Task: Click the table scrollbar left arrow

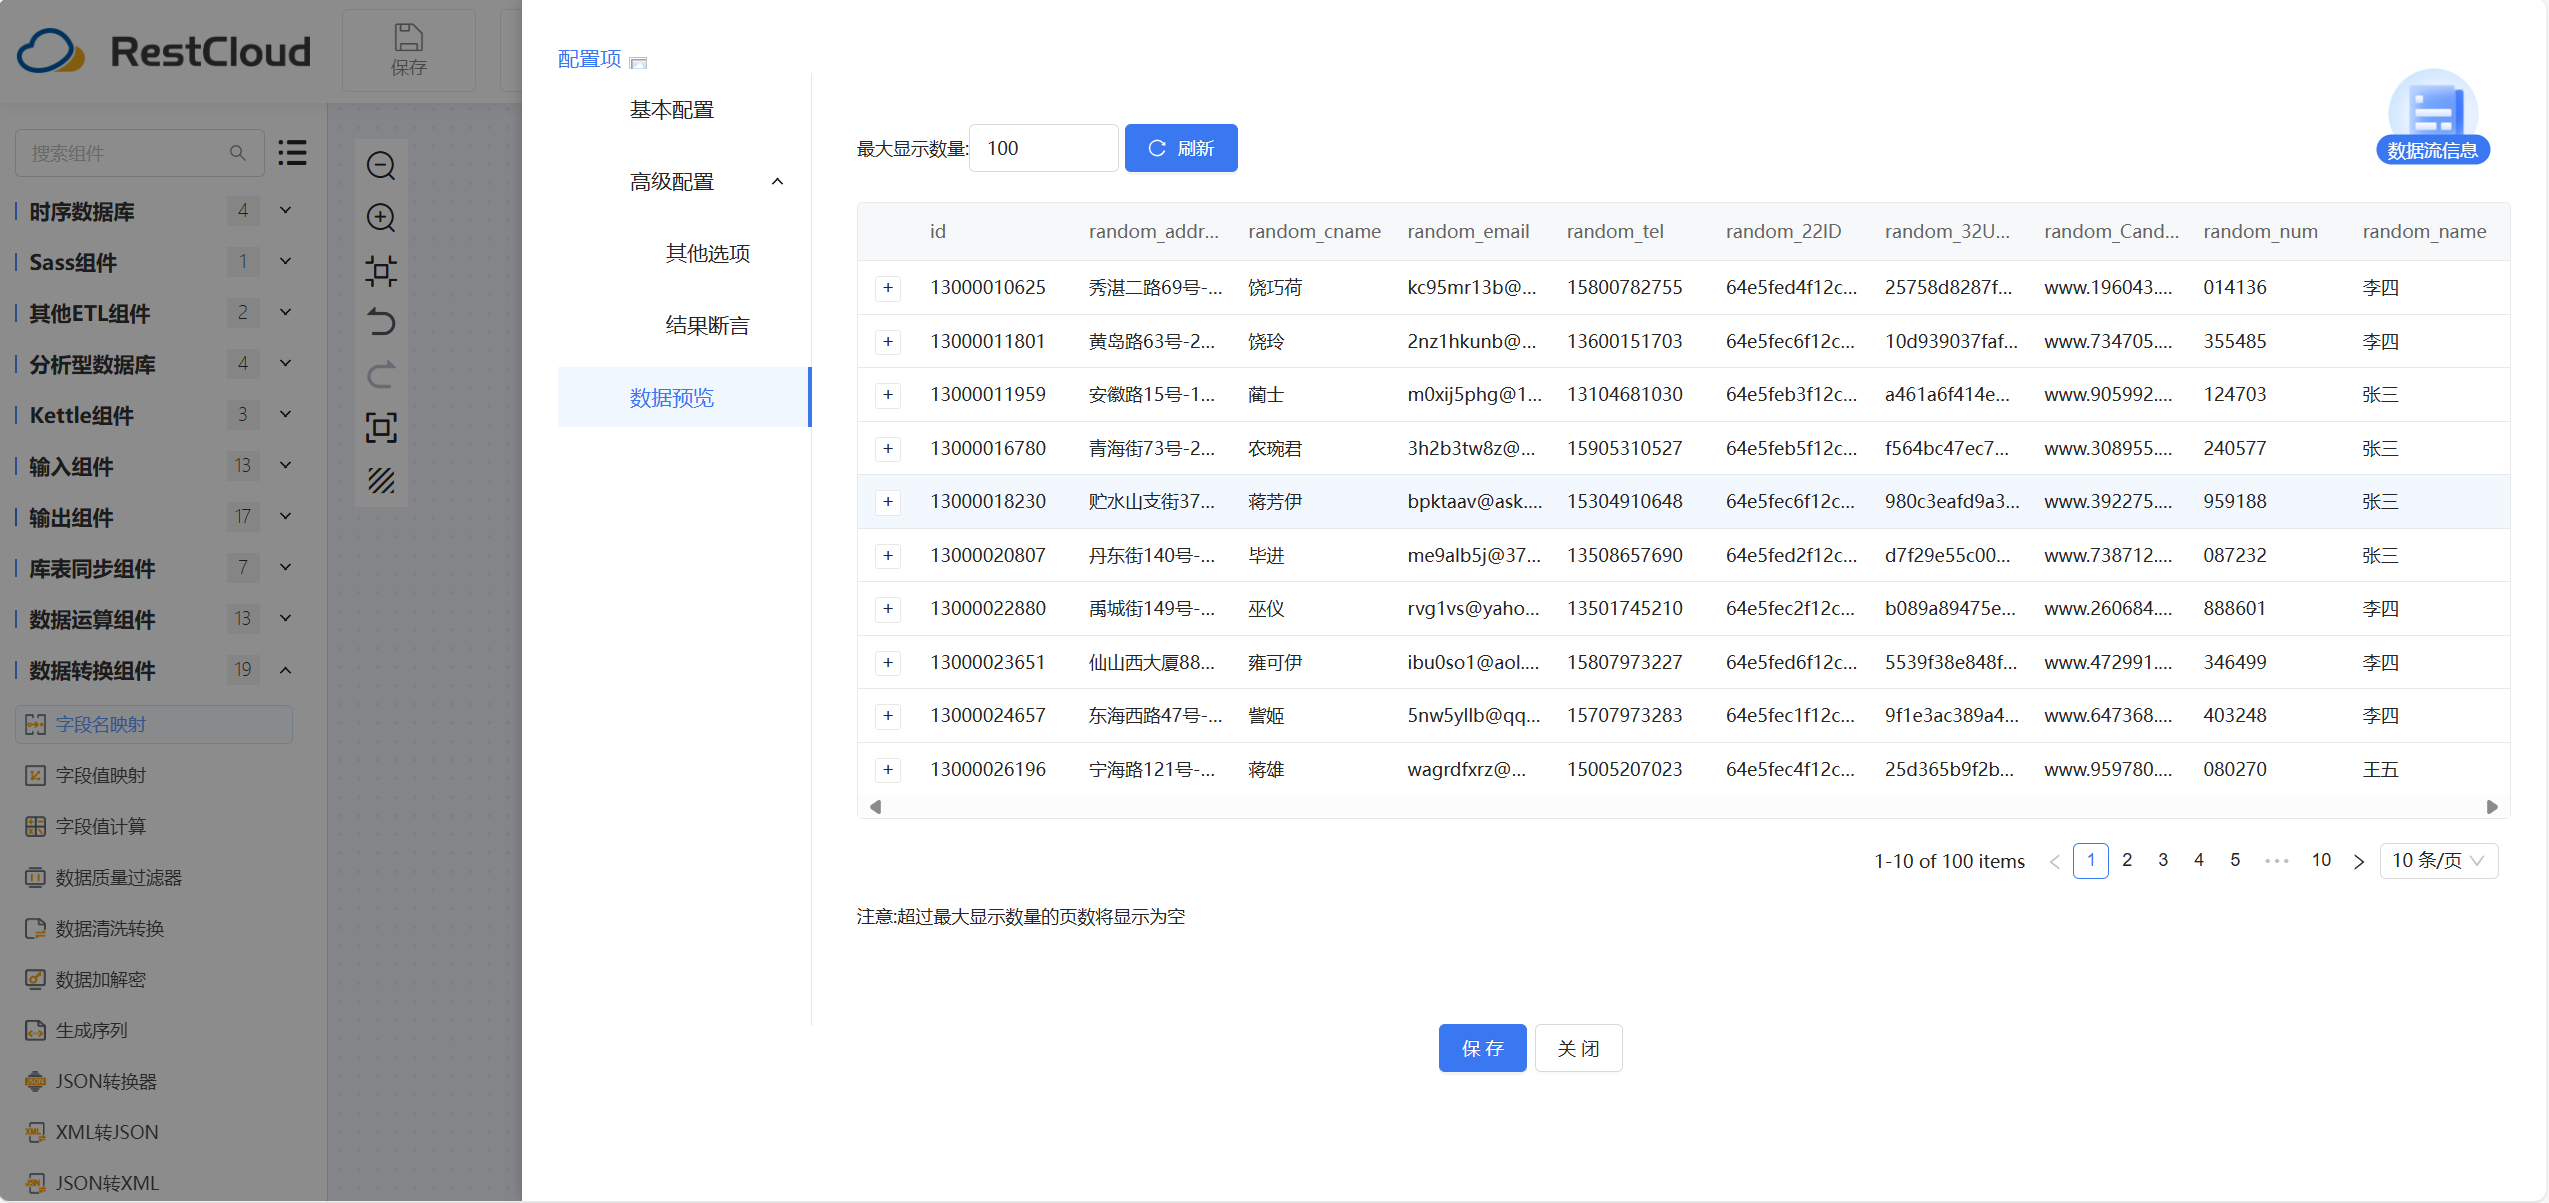Action: coord(875,807)
